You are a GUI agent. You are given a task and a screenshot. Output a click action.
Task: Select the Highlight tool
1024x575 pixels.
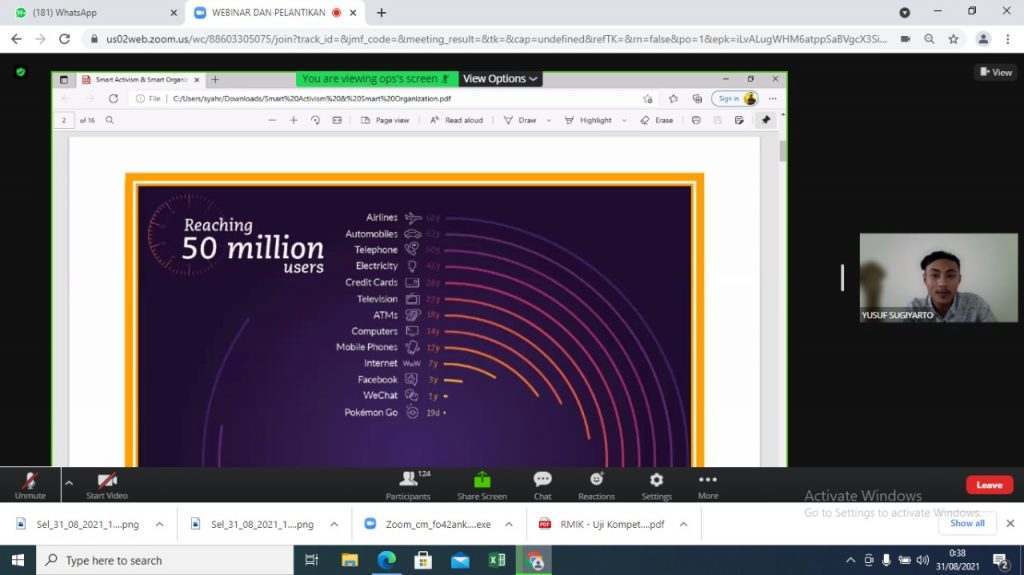pos(588,120)
